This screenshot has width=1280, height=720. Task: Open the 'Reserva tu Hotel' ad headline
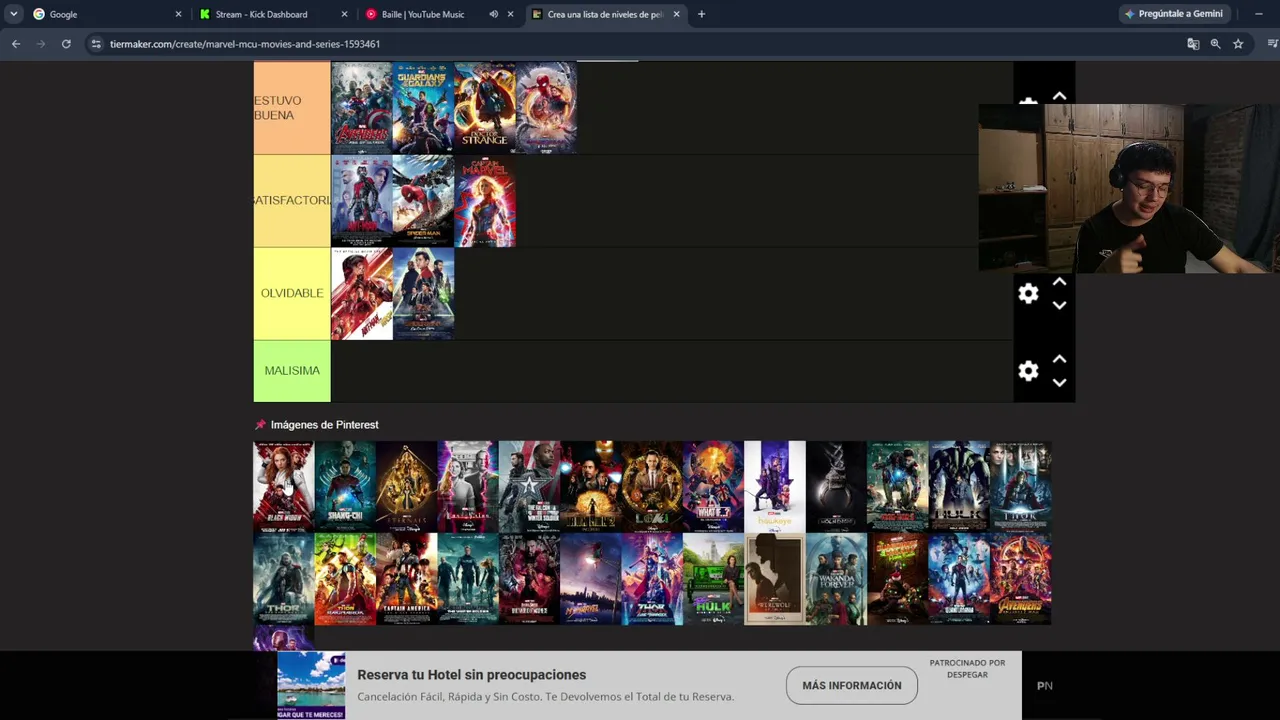click(471, 675)
